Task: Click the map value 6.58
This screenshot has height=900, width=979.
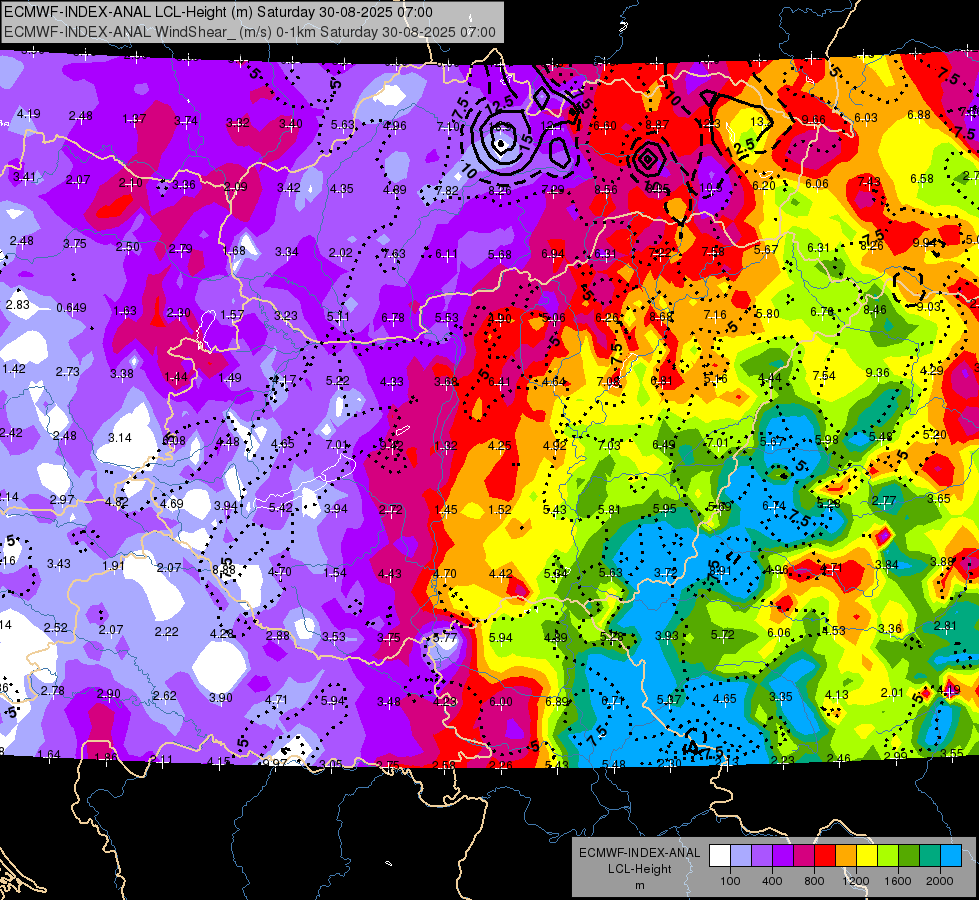Action: click(922, 179)
